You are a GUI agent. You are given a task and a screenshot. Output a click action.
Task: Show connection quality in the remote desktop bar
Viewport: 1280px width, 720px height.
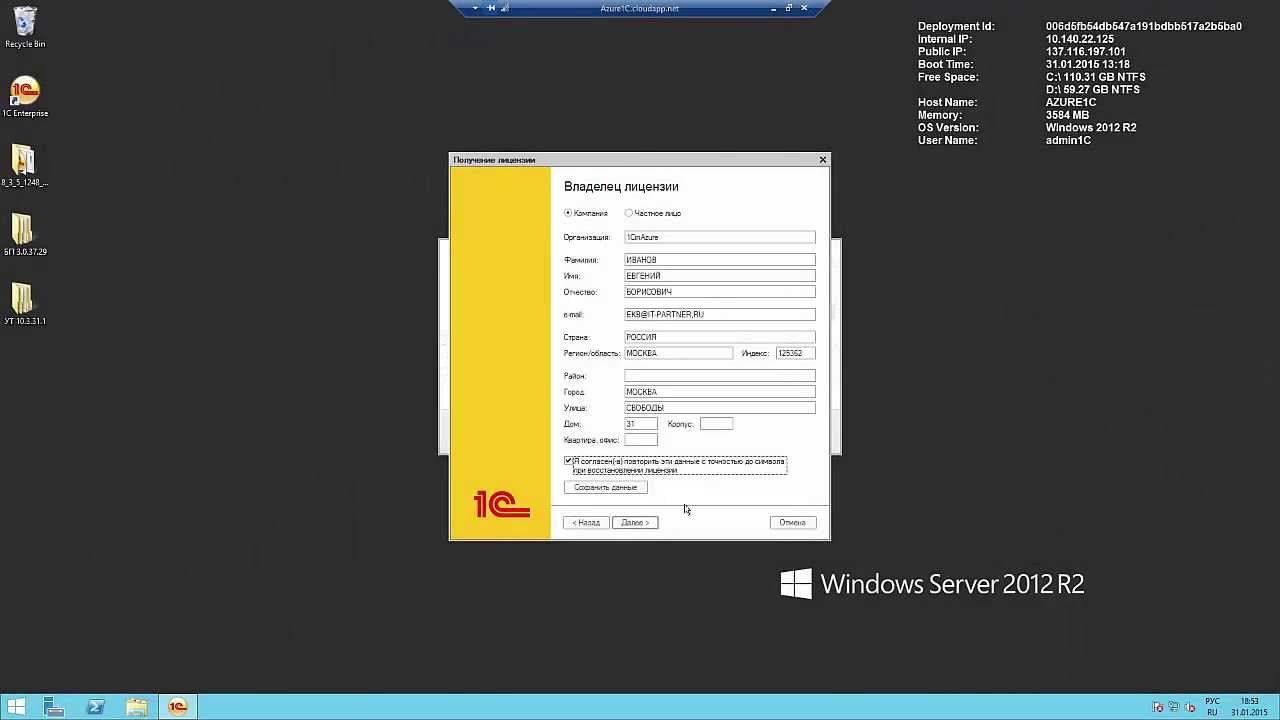[x=505, y=8]
